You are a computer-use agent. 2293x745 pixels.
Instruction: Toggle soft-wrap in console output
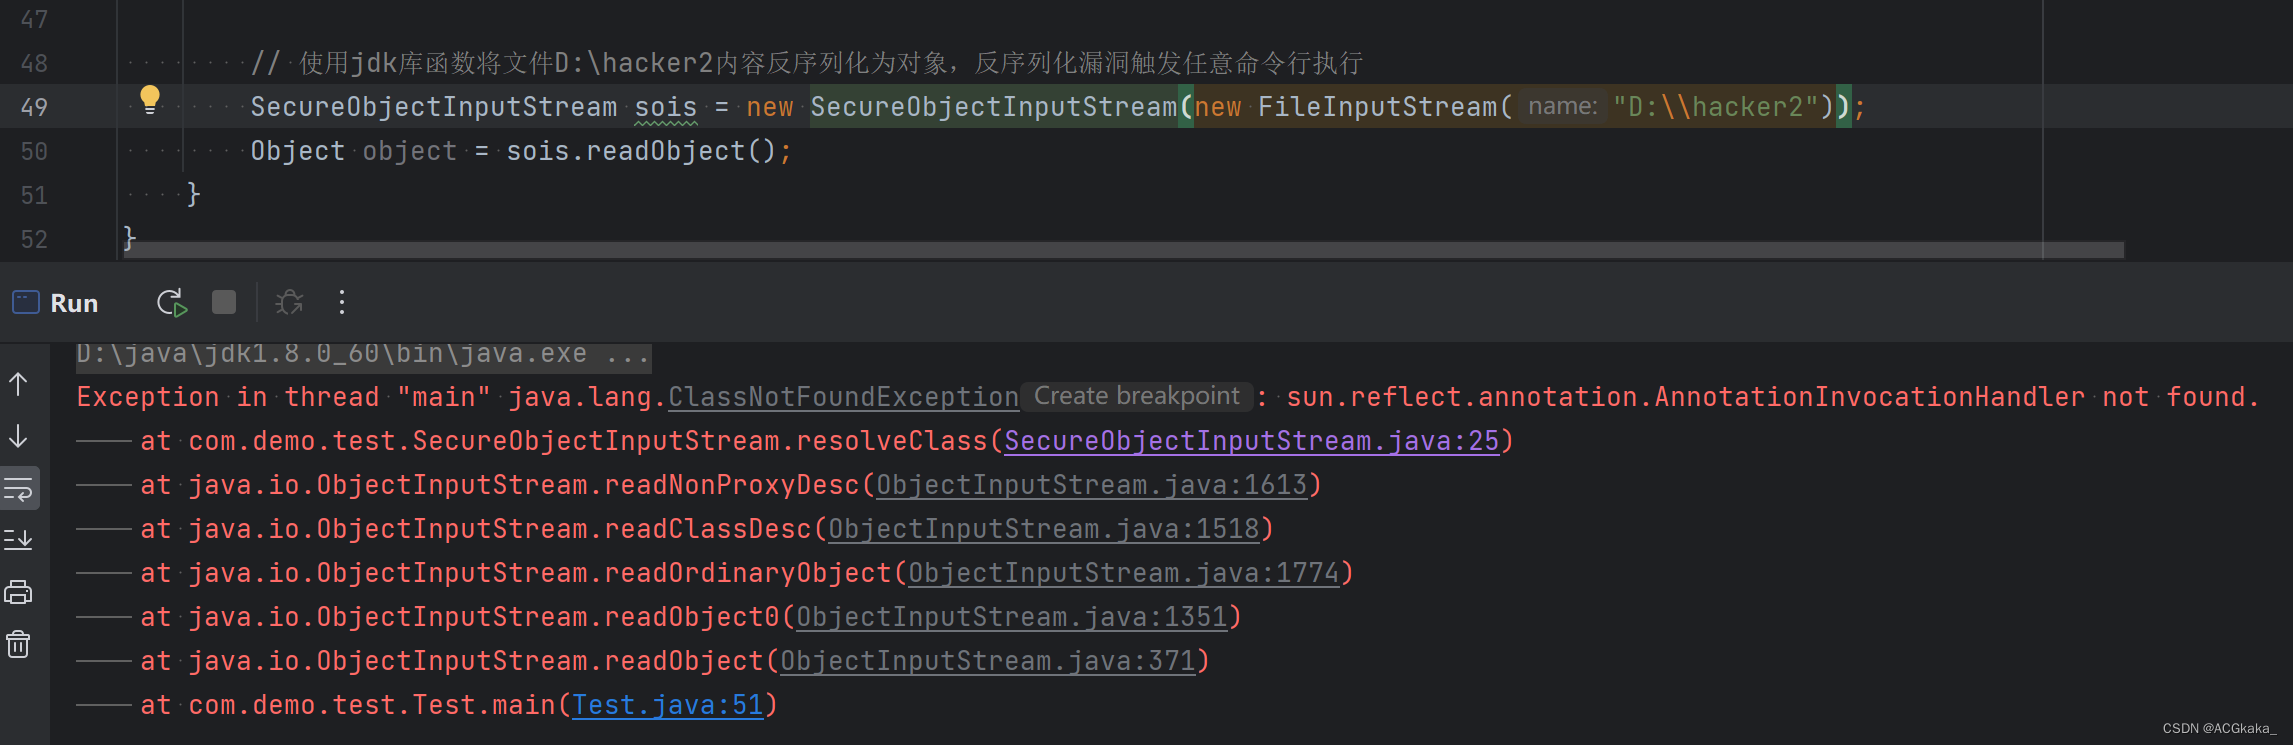coord(19,489)
